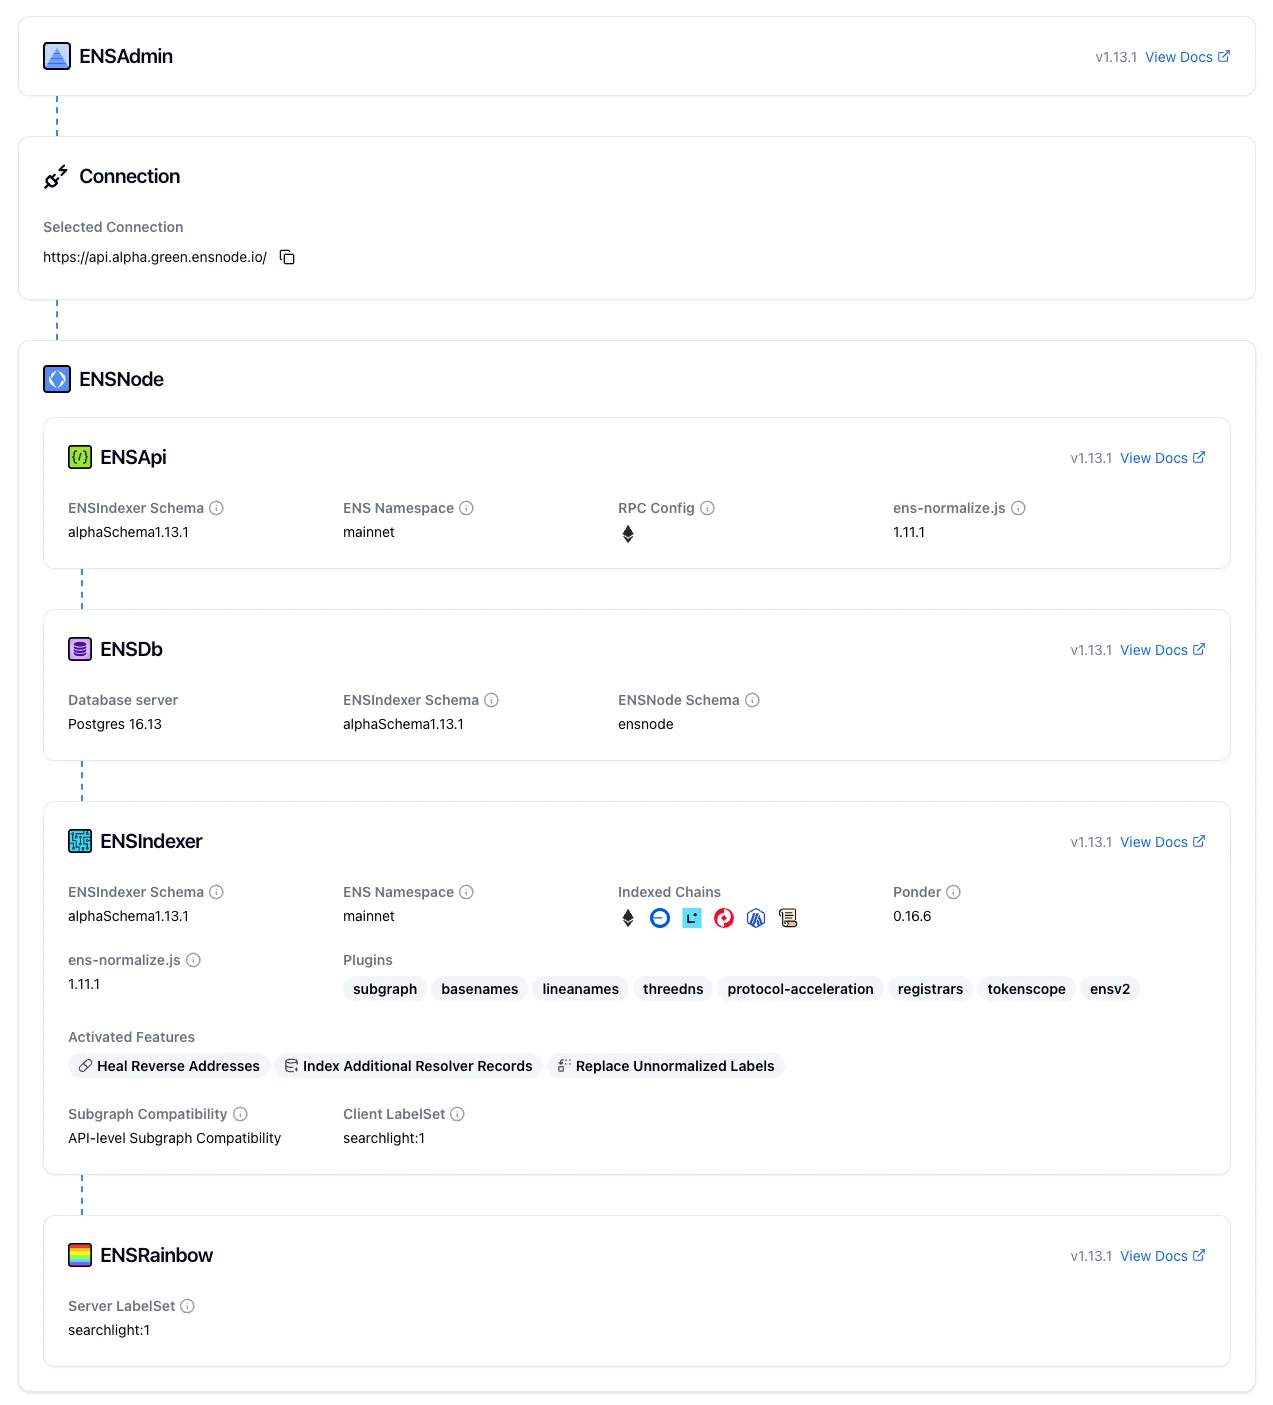Click the Linea chain icon
The width and height of the screenshot is (1273, 1405).
click(x=692, y=918)
